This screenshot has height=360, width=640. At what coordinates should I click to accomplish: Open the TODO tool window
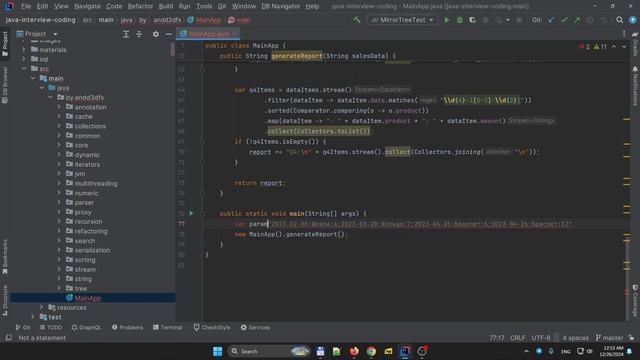coord(51,327)
